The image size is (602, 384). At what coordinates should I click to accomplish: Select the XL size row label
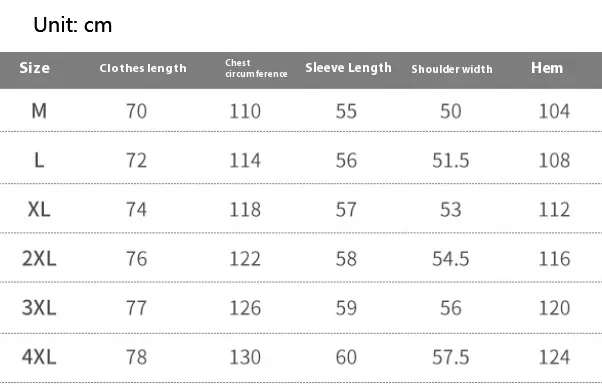click(39, 209)
